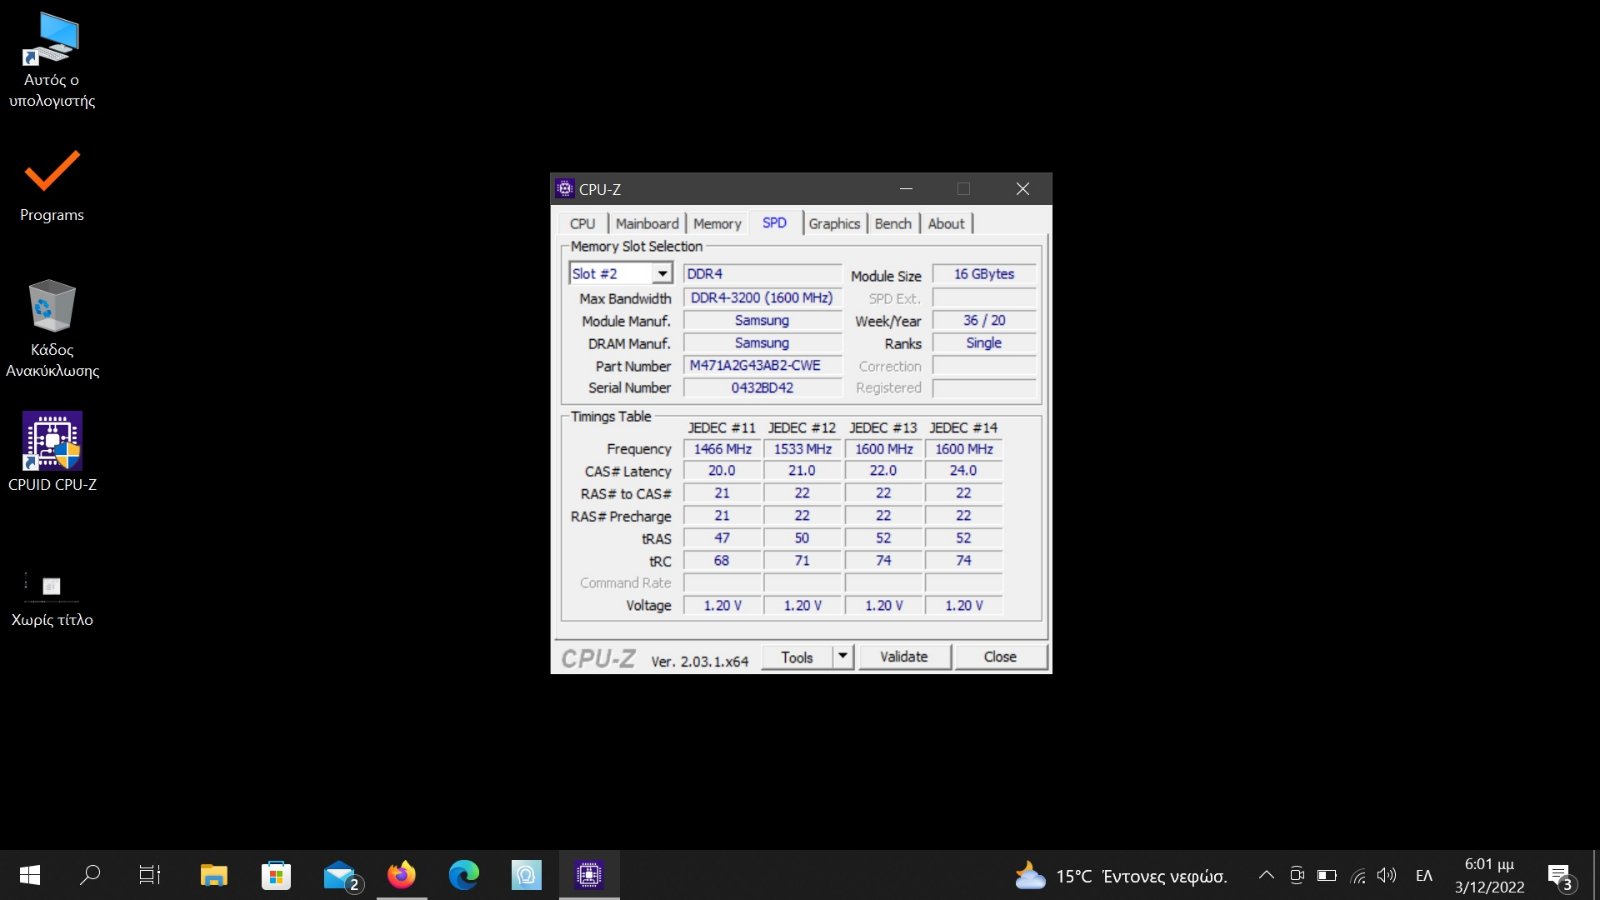Open Microsoft Store from the taskbar
This screenshot has width=1600, height=900.
click(276, 875)
